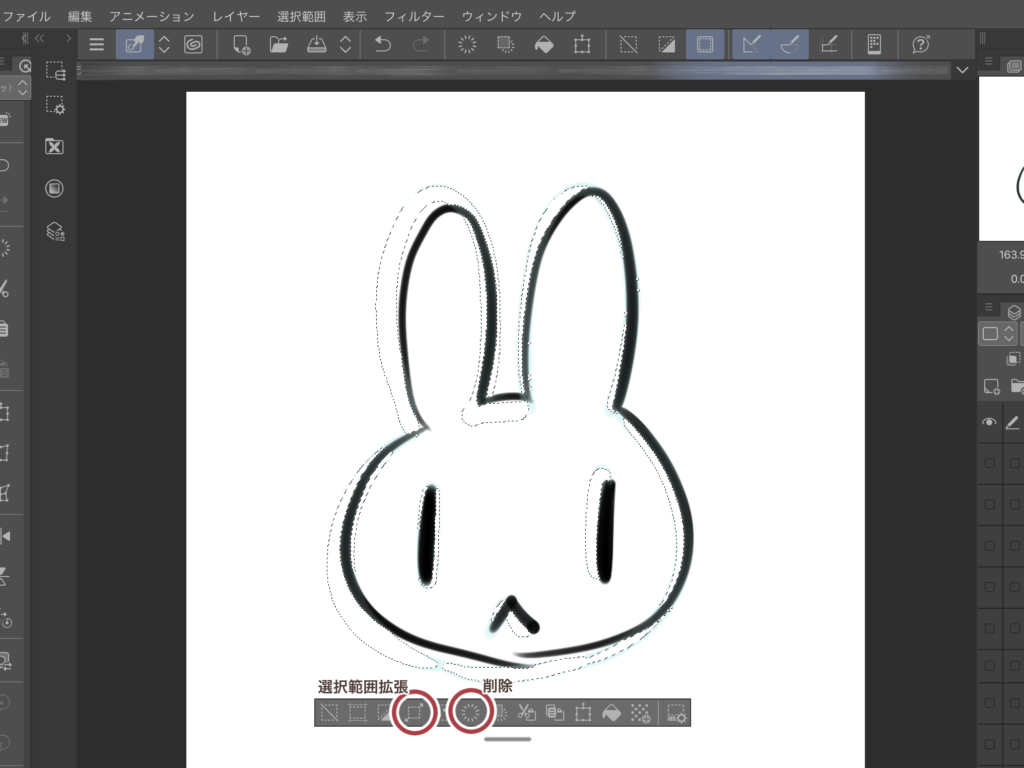The height and width of the screenshot is (768, 1024).
Task: Click scale/rotate icon in the selection launcher
Action: tap(583, 712)
